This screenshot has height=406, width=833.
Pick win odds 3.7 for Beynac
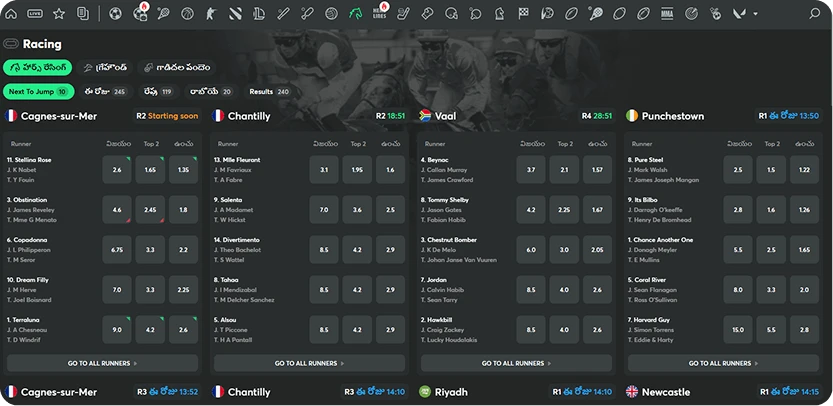531,170
